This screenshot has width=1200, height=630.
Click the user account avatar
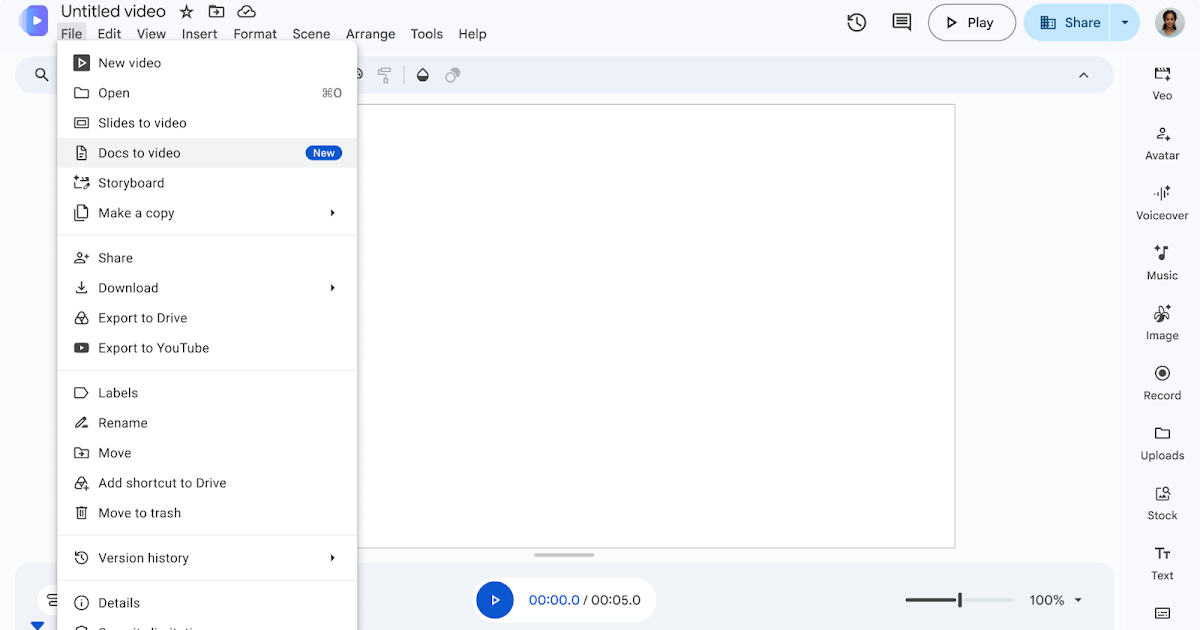(1170, 22)
